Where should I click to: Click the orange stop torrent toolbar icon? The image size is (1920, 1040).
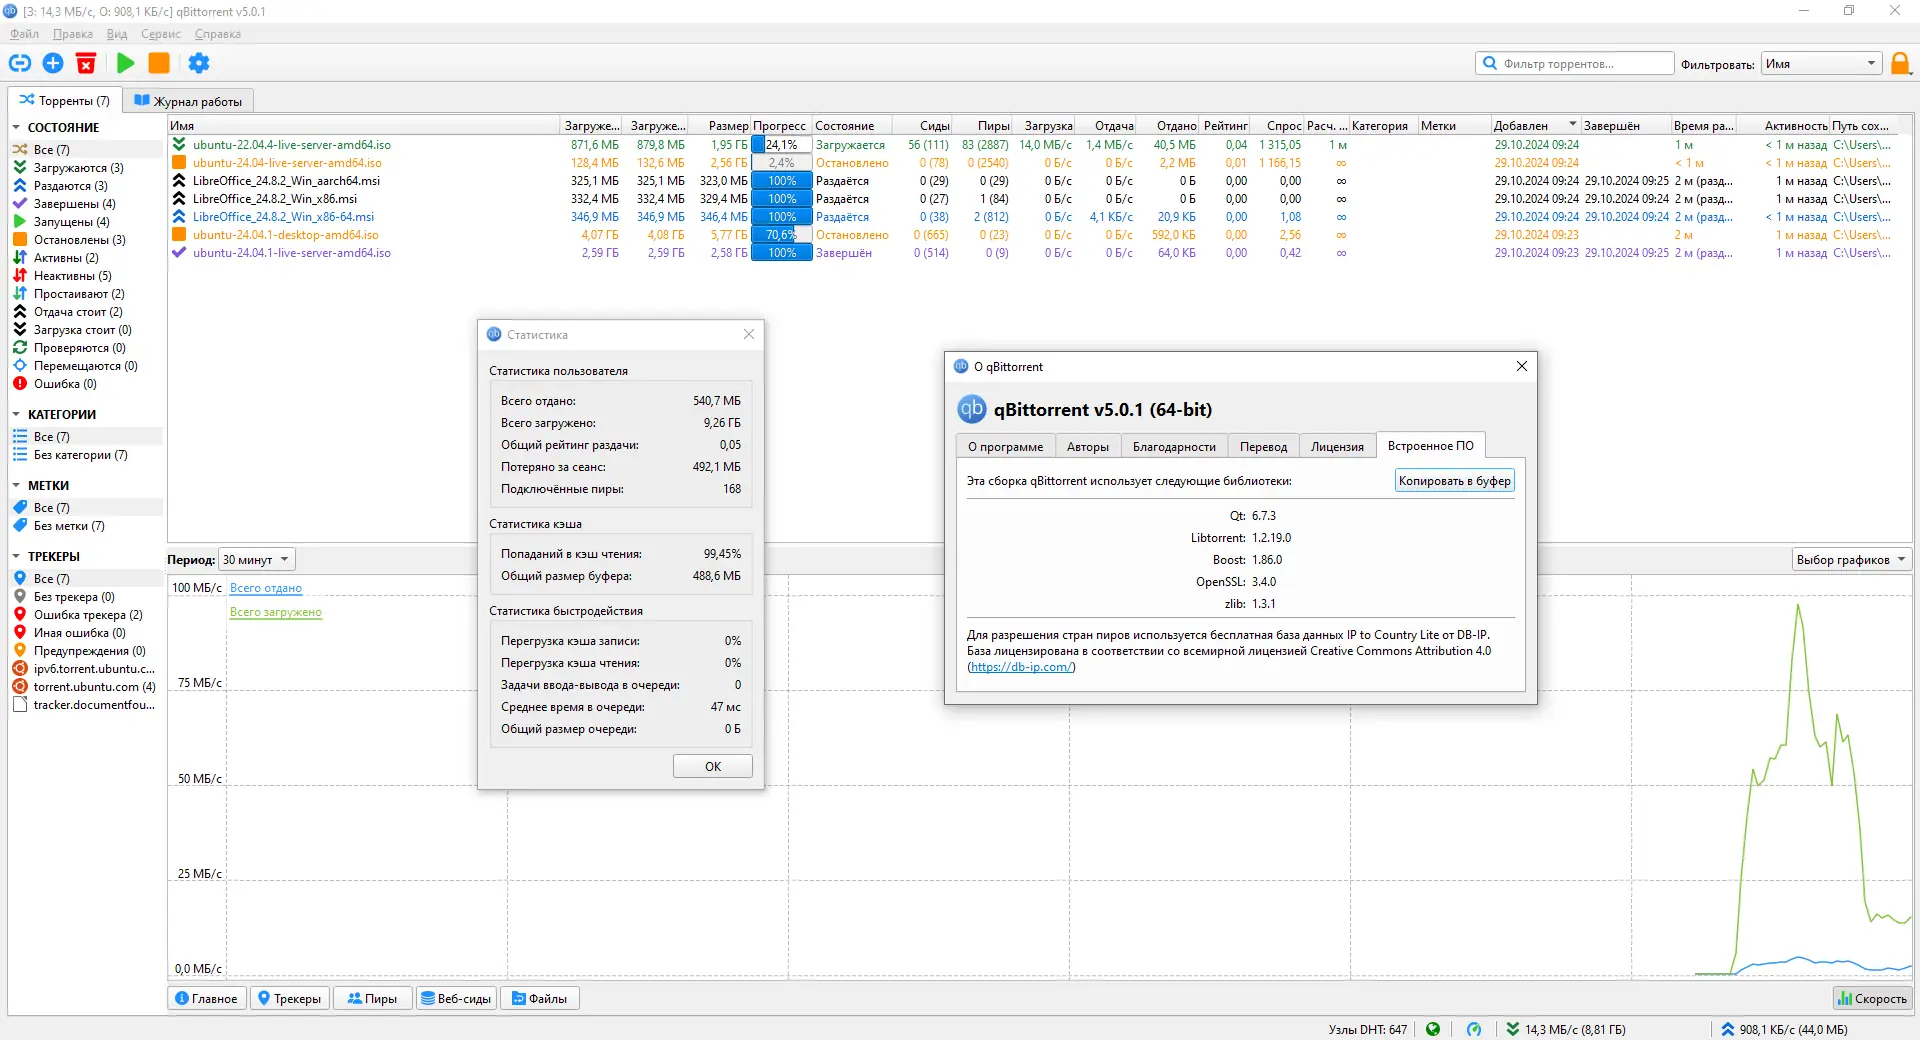(159, 63)
